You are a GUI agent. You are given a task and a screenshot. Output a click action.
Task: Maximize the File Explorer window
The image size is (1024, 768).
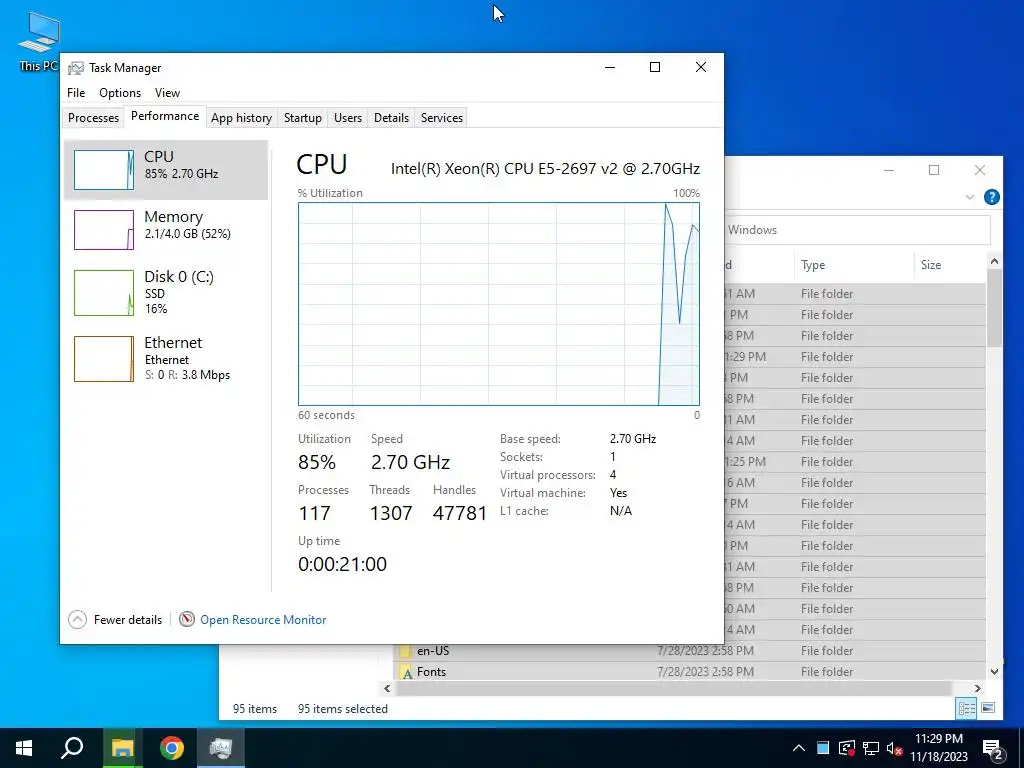[x=934, y=170]
